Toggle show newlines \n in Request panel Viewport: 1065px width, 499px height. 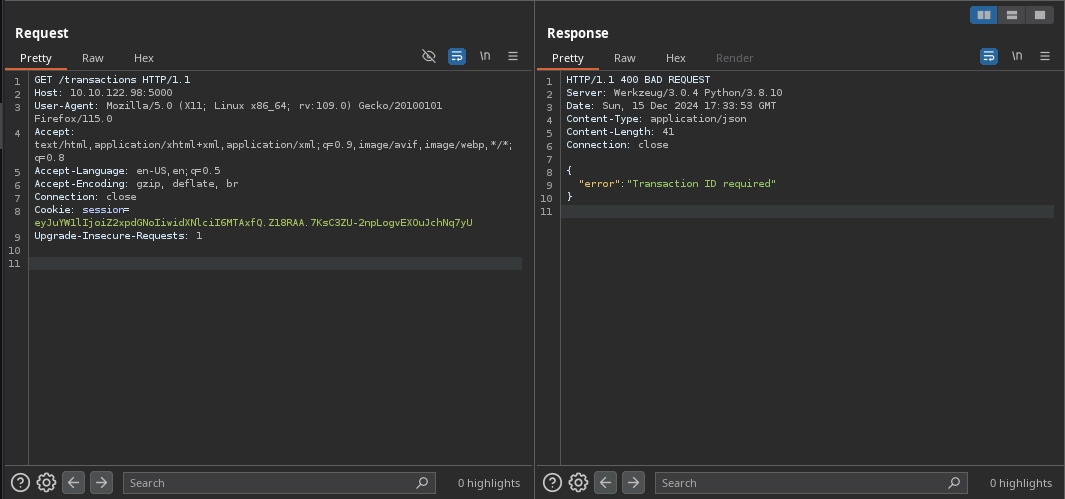485,57
